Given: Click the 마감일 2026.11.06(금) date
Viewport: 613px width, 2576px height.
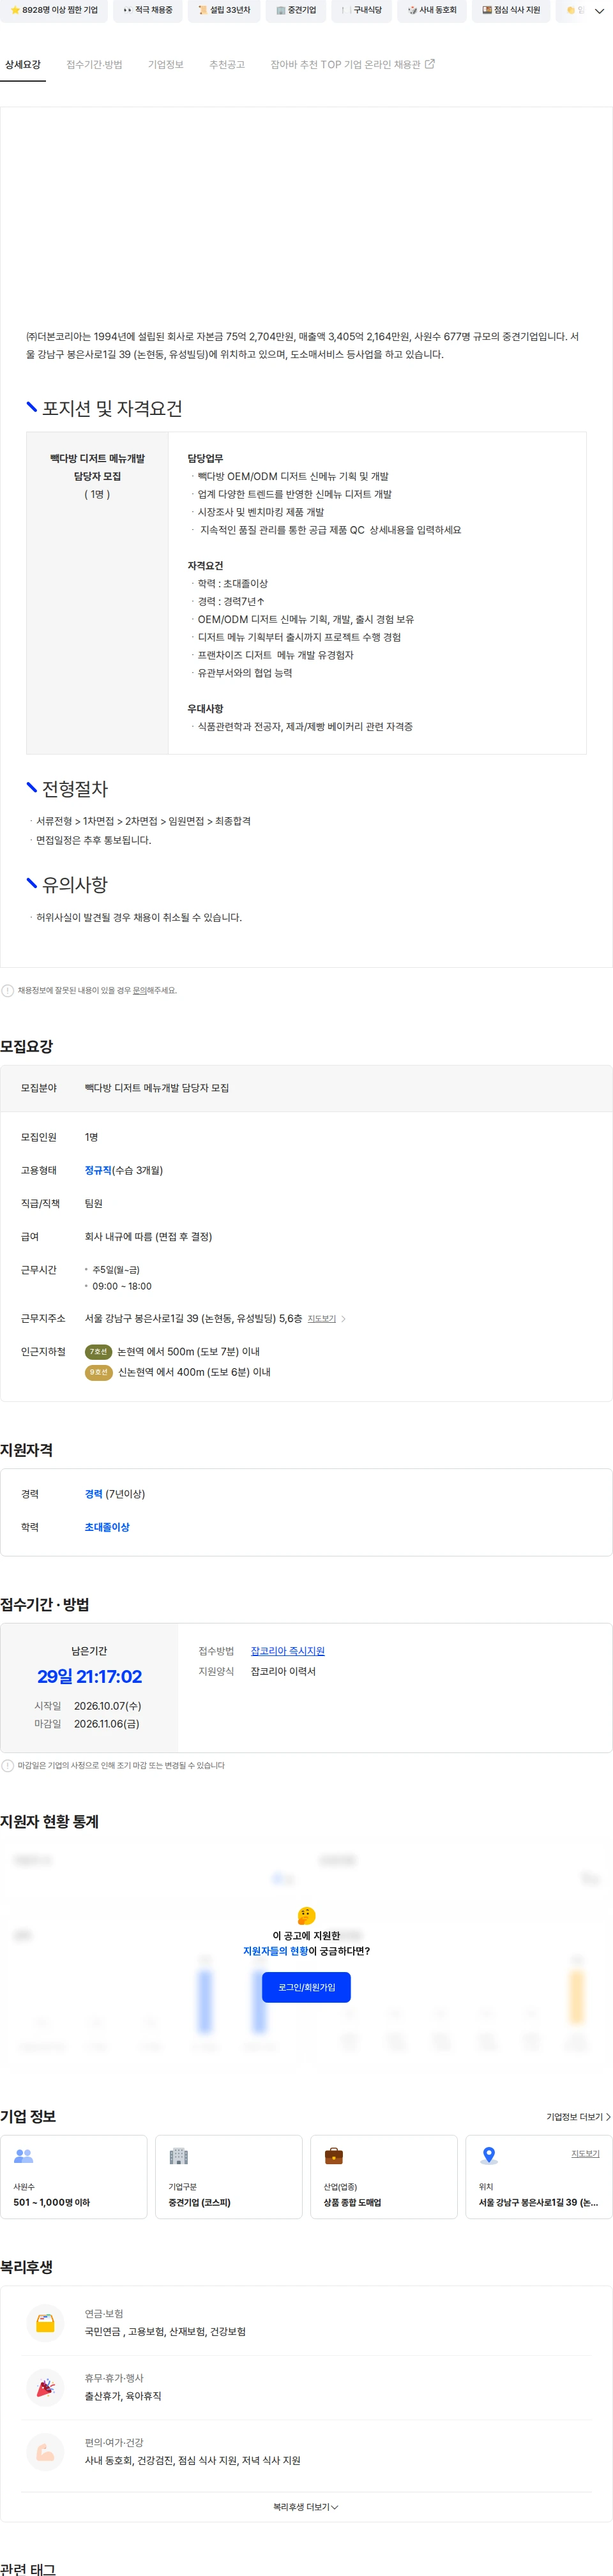Looking at the screenshot, I should tap(106, 1724).
